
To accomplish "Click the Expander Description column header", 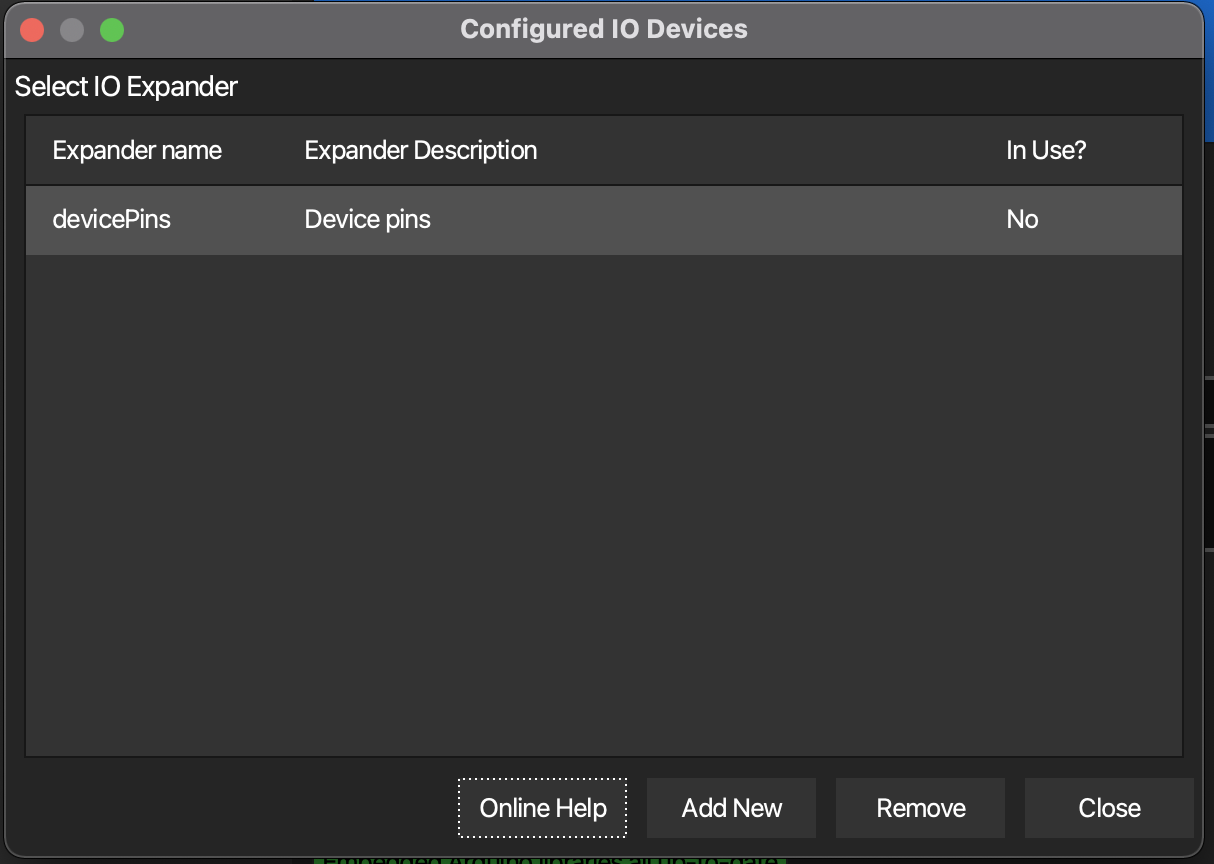I will pyautogui.click(x=420, y=150).
